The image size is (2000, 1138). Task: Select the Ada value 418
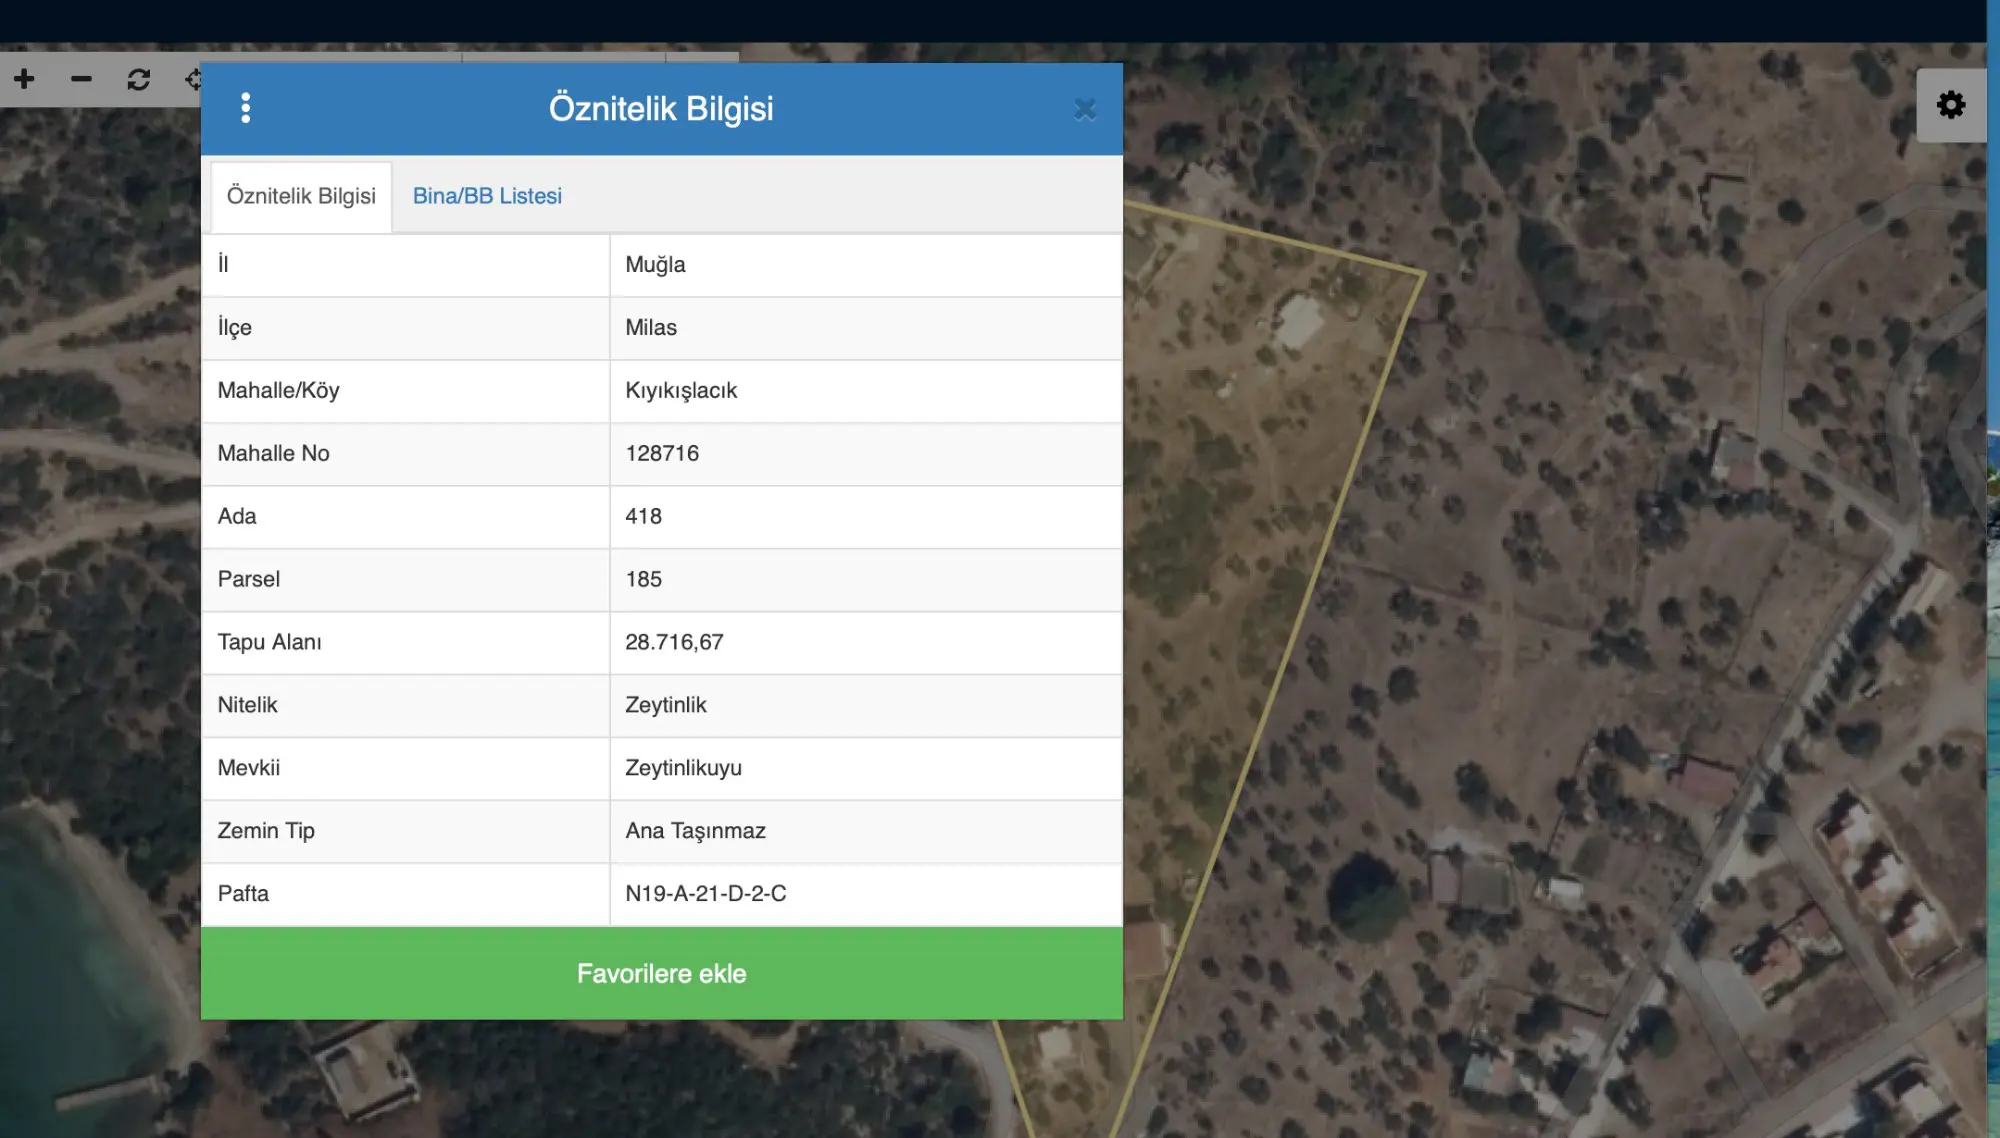click(x=643, y=517)
